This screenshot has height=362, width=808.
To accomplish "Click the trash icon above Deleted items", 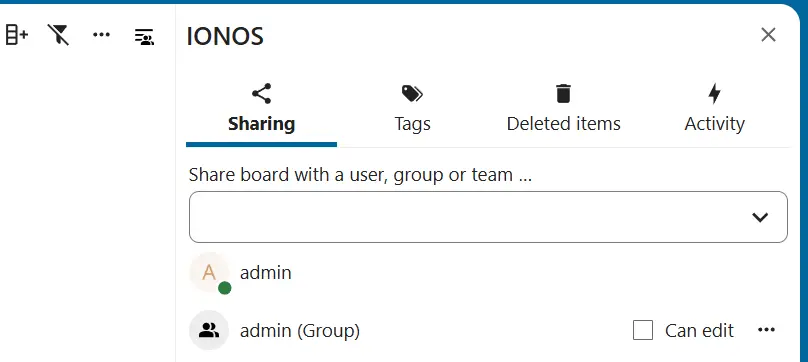I will pyautogui.click(x=563, y=93).
